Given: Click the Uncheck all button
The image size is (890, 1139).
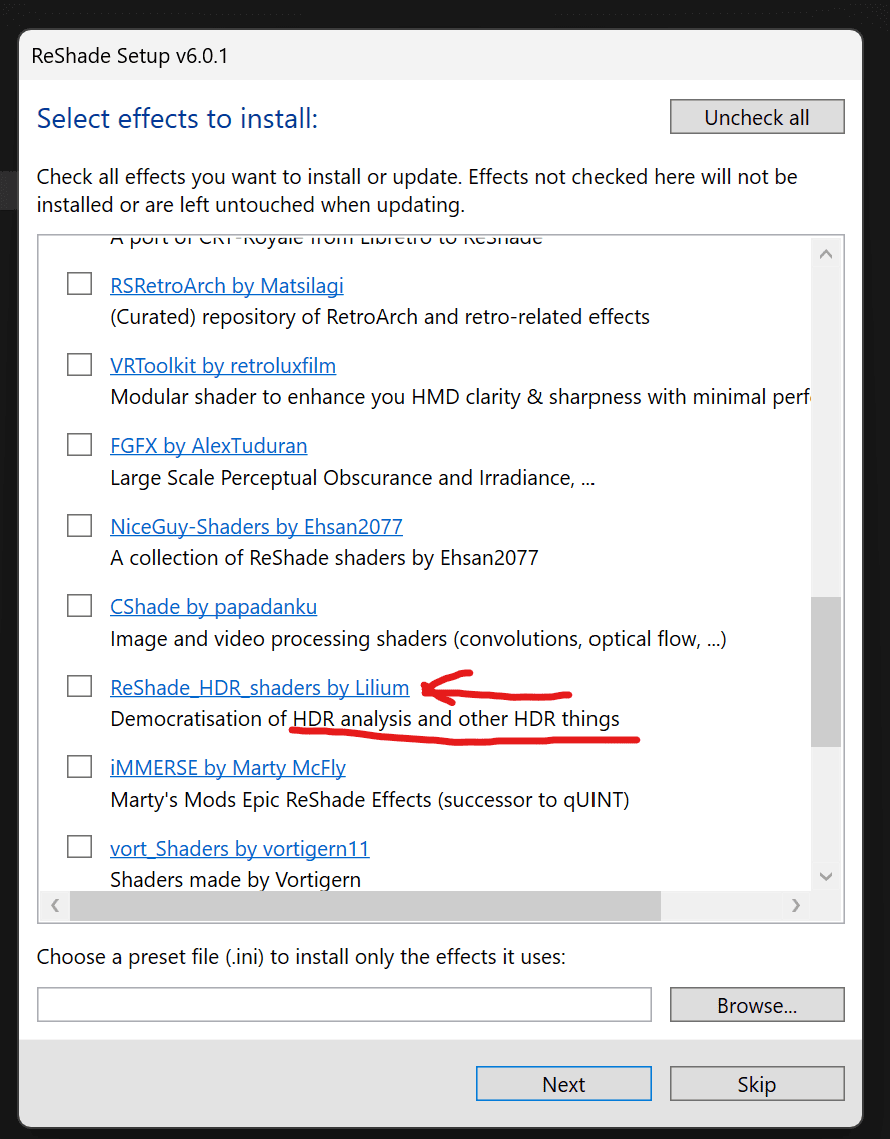Looking at the screenshot, I should tap(756, 117).
